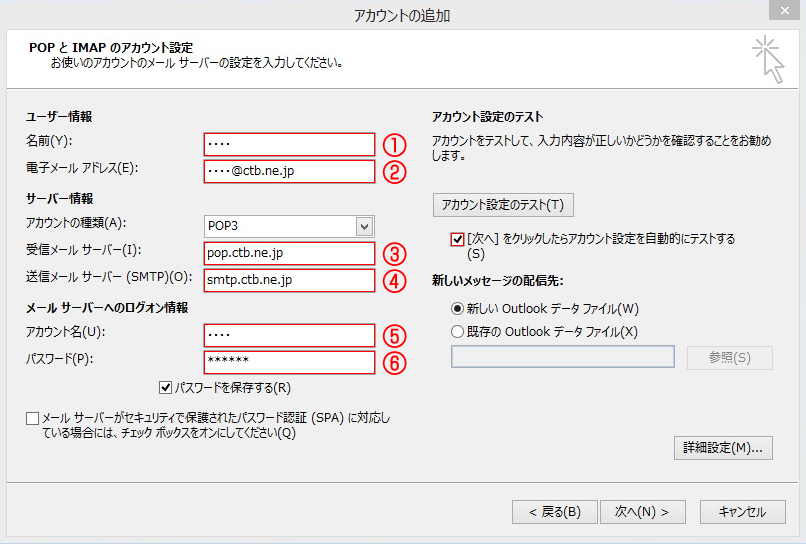Select 既存の Outlook データ ファイル(X) radio
The height and width of the screenshot is (544, 806).
[457, 332]
